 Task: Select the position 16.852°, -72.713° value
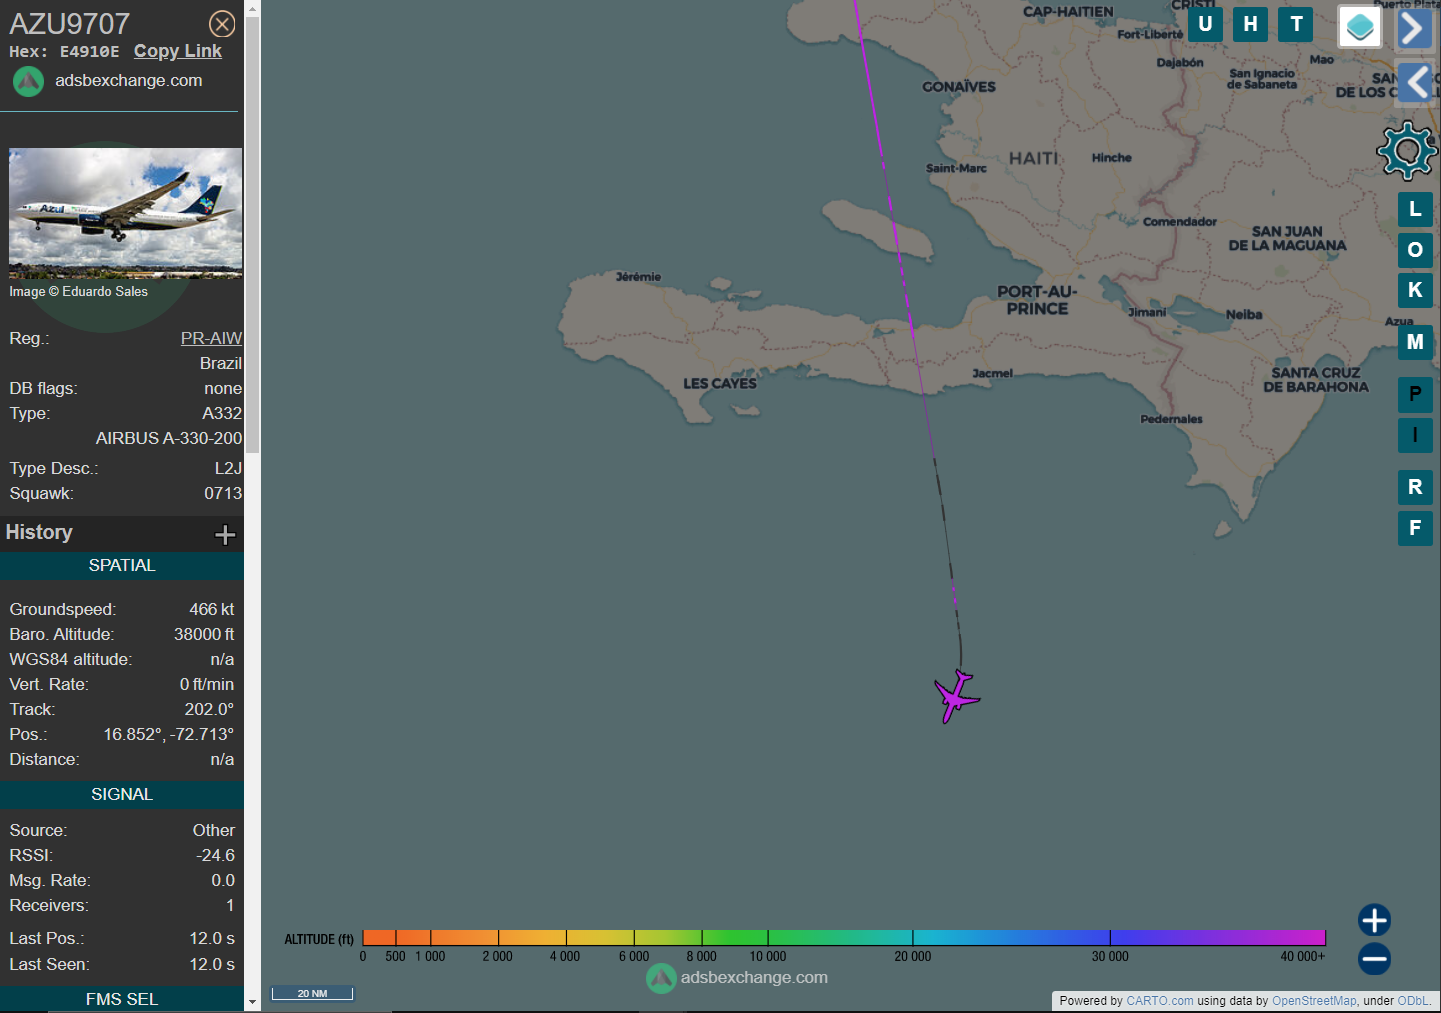click(x=169, y=734)
